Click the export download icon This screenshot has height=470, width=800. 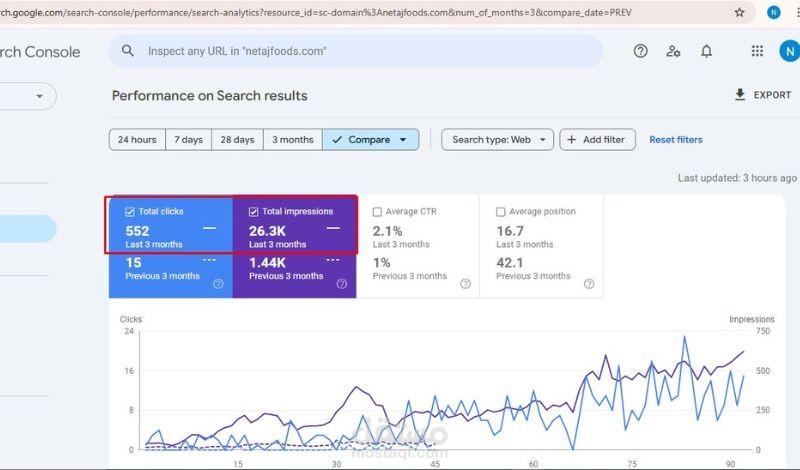pos(740,95)
